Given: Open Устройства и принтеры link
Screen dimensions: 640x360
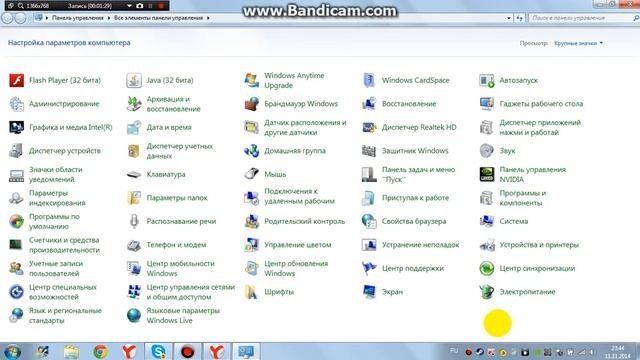Looking at the screenshot, I should point(539,245).
